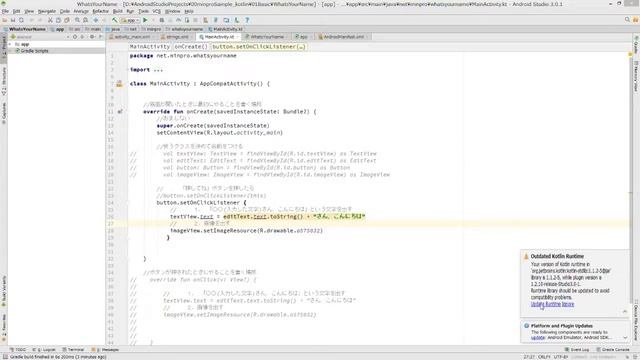
Task: Expand the Platform and Plugin Updates notification
Action: 625,338
